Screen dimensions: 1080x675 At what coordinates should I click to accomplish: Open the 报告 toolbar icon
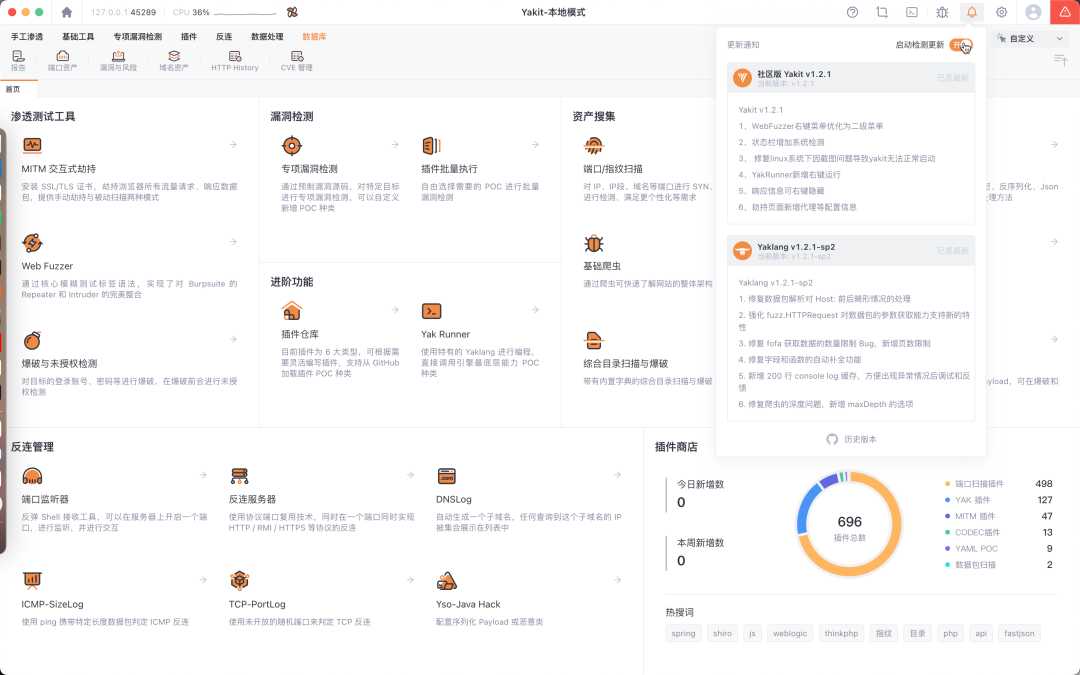[18, 60]
